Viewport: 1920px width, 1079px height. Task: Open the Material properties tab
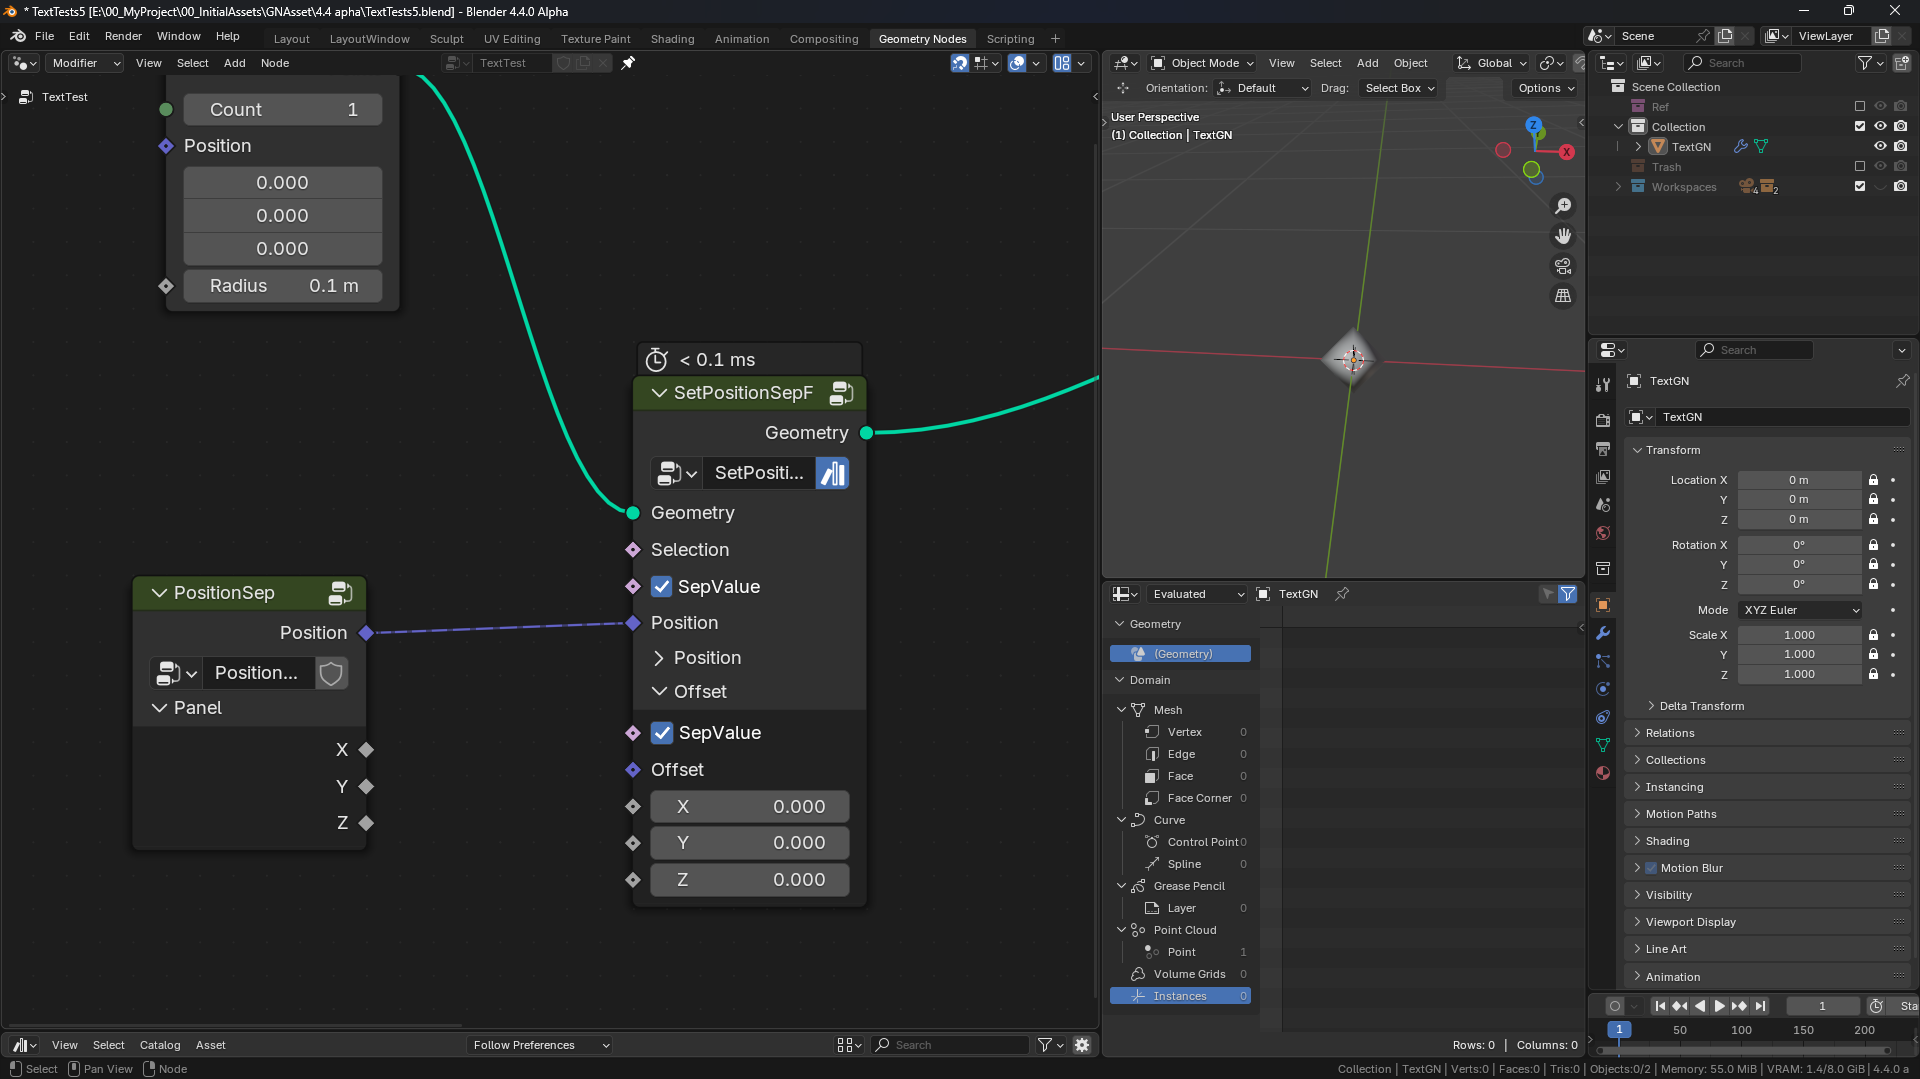1603,773
